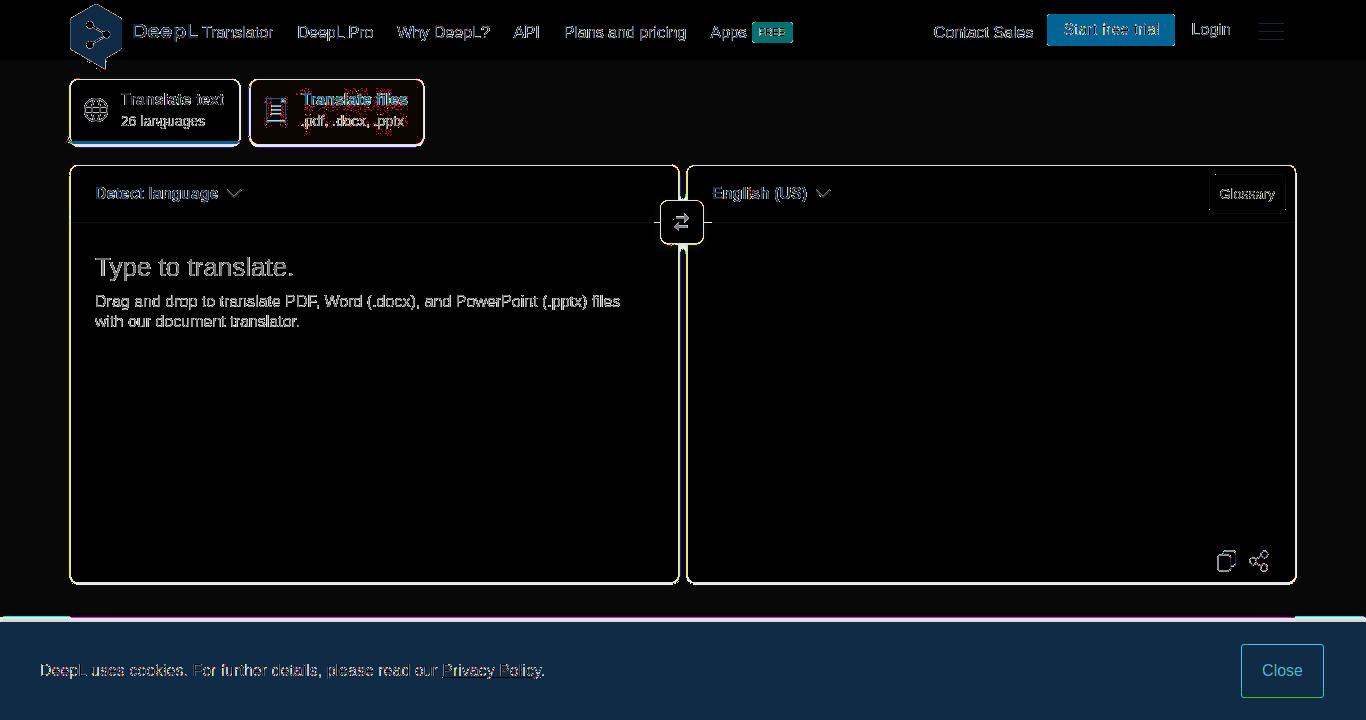Share the translation via share icon

point(1260,561)
